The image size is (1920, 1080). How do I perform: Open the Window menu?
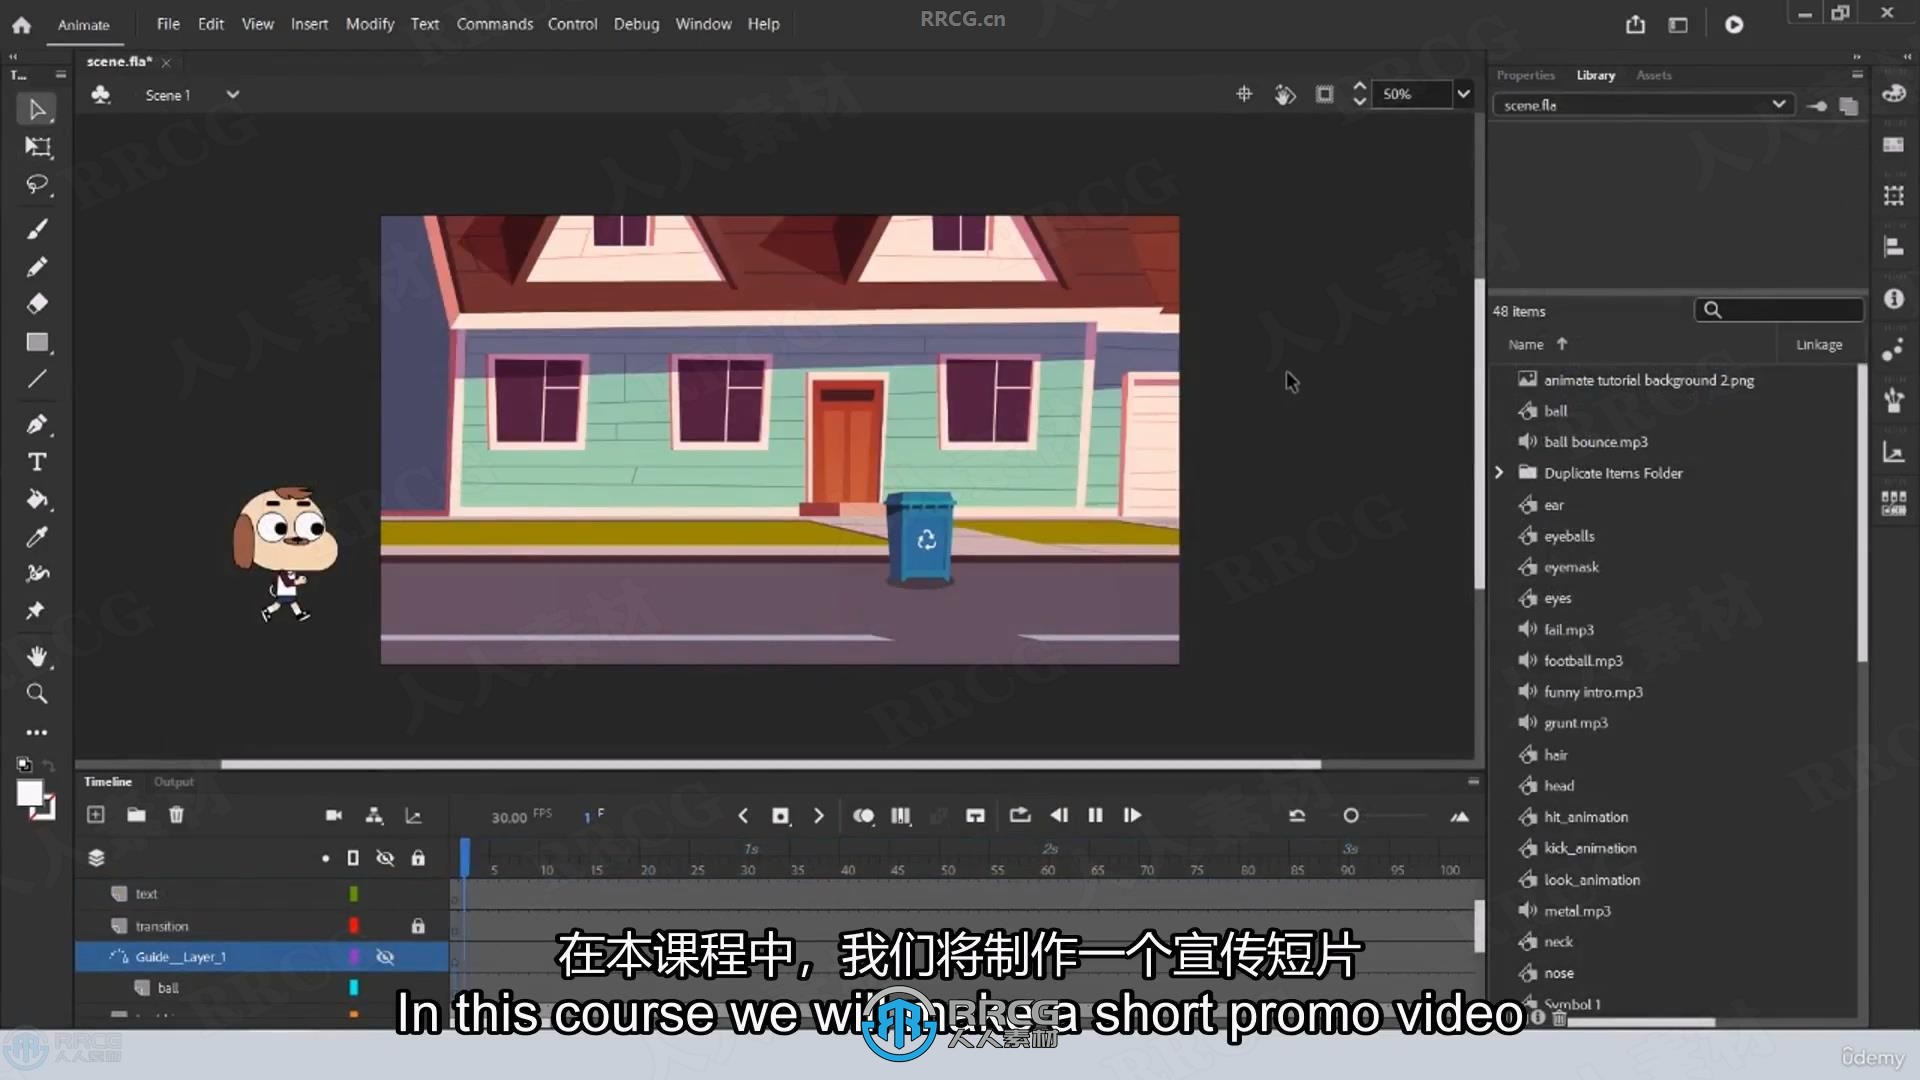click(703, 24)
